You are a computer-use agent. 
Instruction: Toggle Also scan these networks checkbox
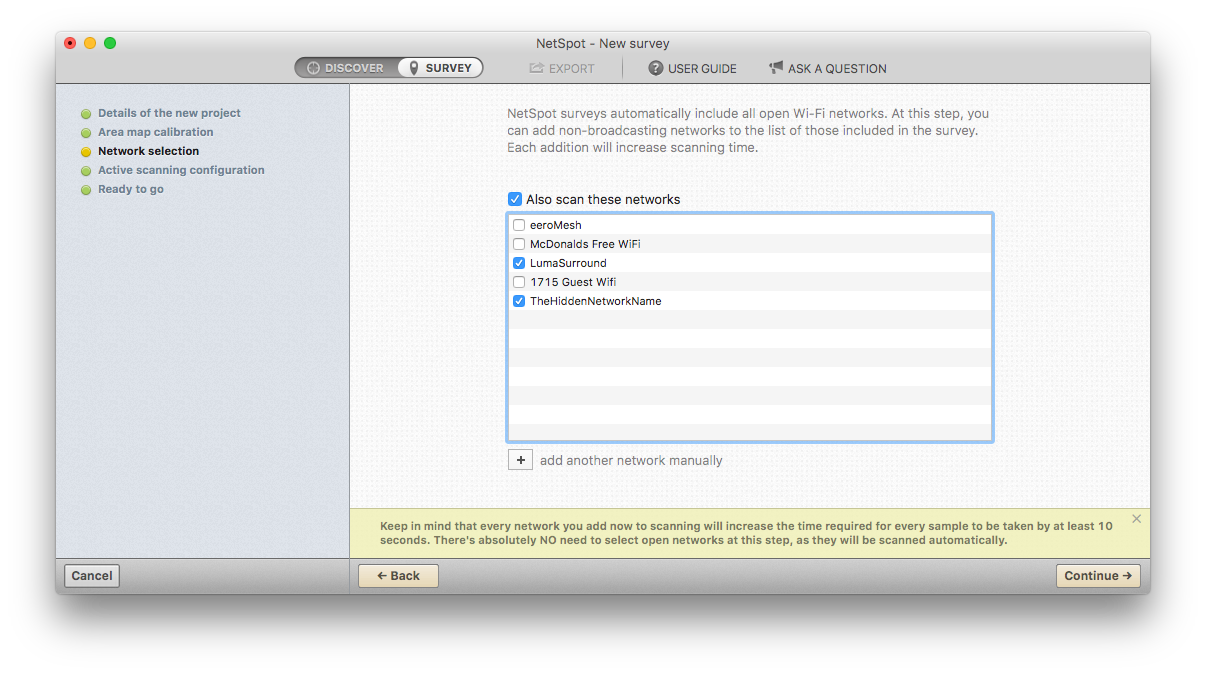[x=515, y=199]
